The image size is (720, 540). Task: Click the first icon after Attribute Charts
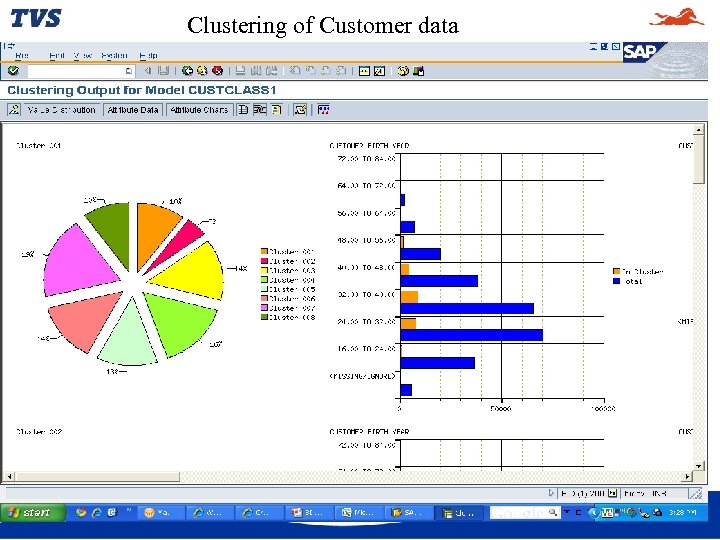click(x=243, y=110)
